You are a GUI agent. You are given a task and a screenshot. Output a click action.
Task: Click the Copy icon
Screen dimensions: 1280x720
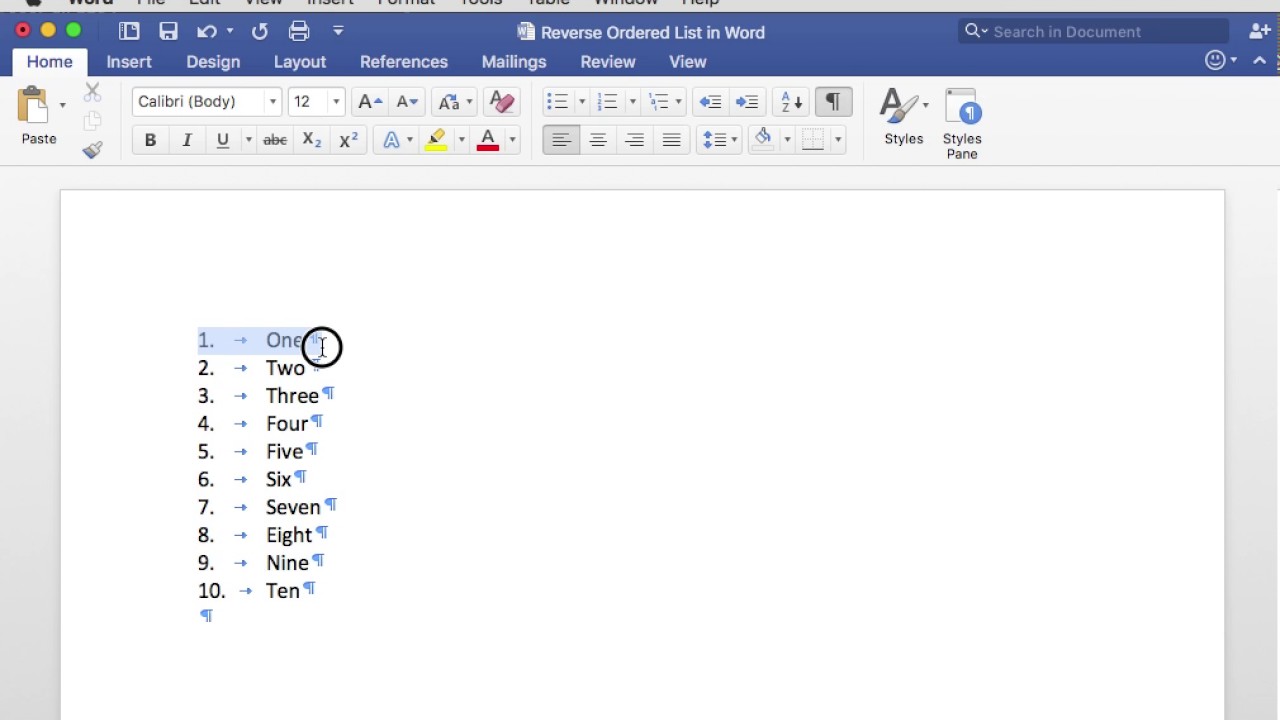point(92,121)
